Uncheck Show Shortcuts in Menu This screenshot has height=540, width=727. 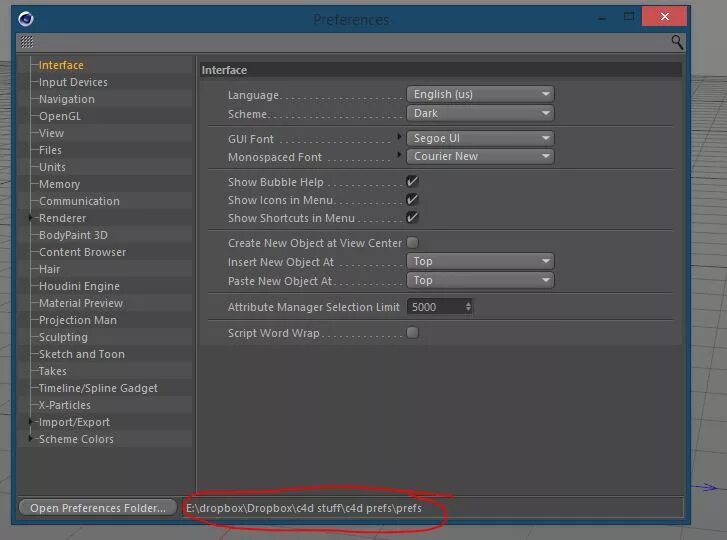pos(412,217)
